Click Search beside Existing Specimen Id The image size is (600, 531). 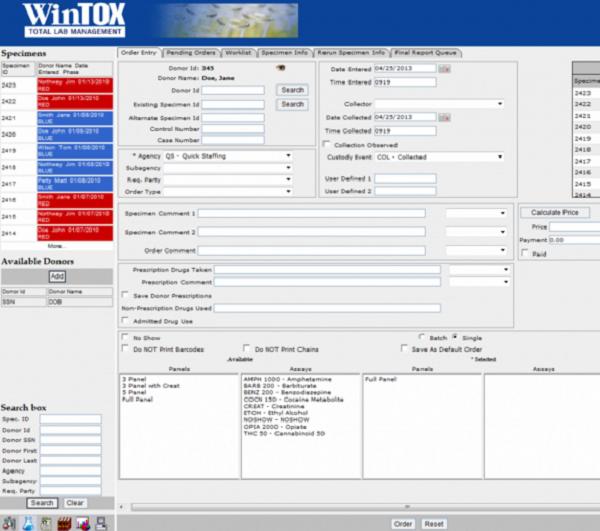[x=293, y=104]
